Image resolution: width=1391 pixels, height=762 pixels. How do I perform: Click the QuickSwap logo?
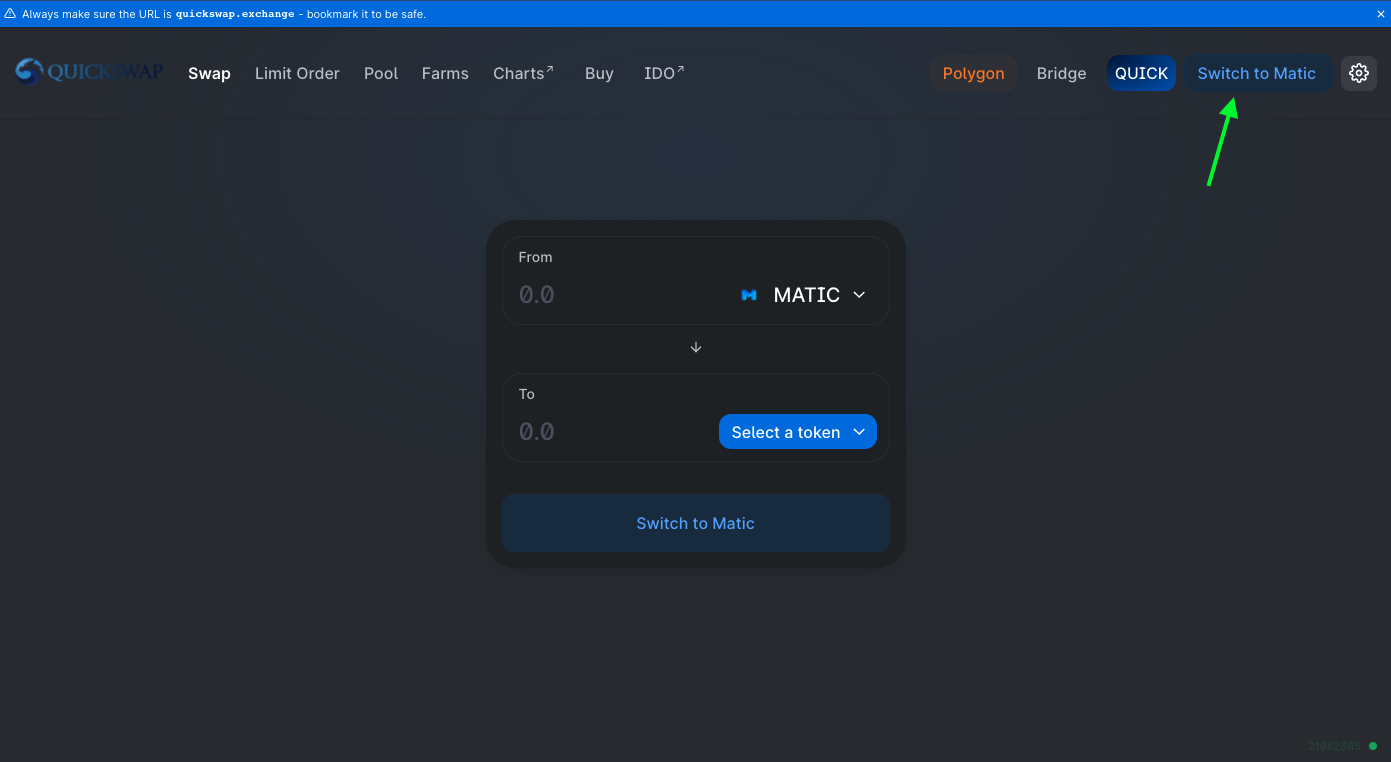pos(89,72)
